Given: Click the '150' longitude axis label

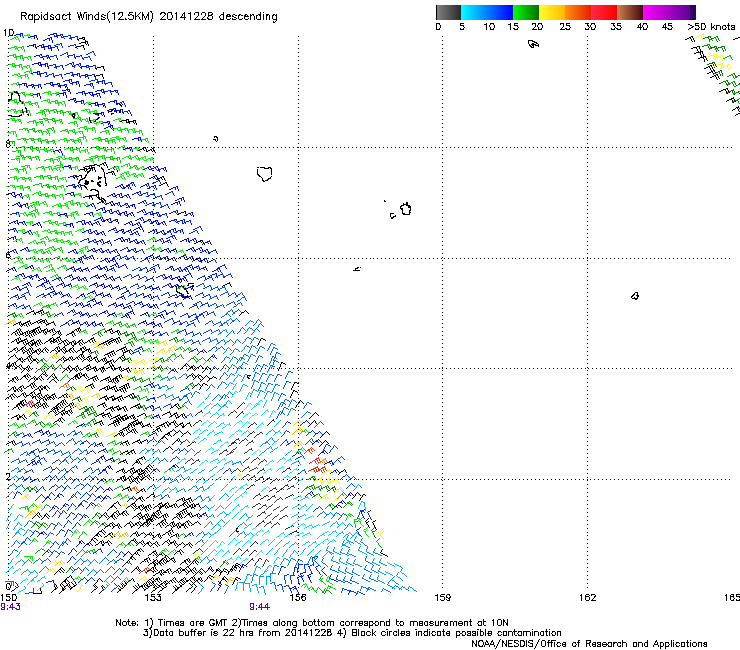Looking at the screenshot, I should 8,598.
